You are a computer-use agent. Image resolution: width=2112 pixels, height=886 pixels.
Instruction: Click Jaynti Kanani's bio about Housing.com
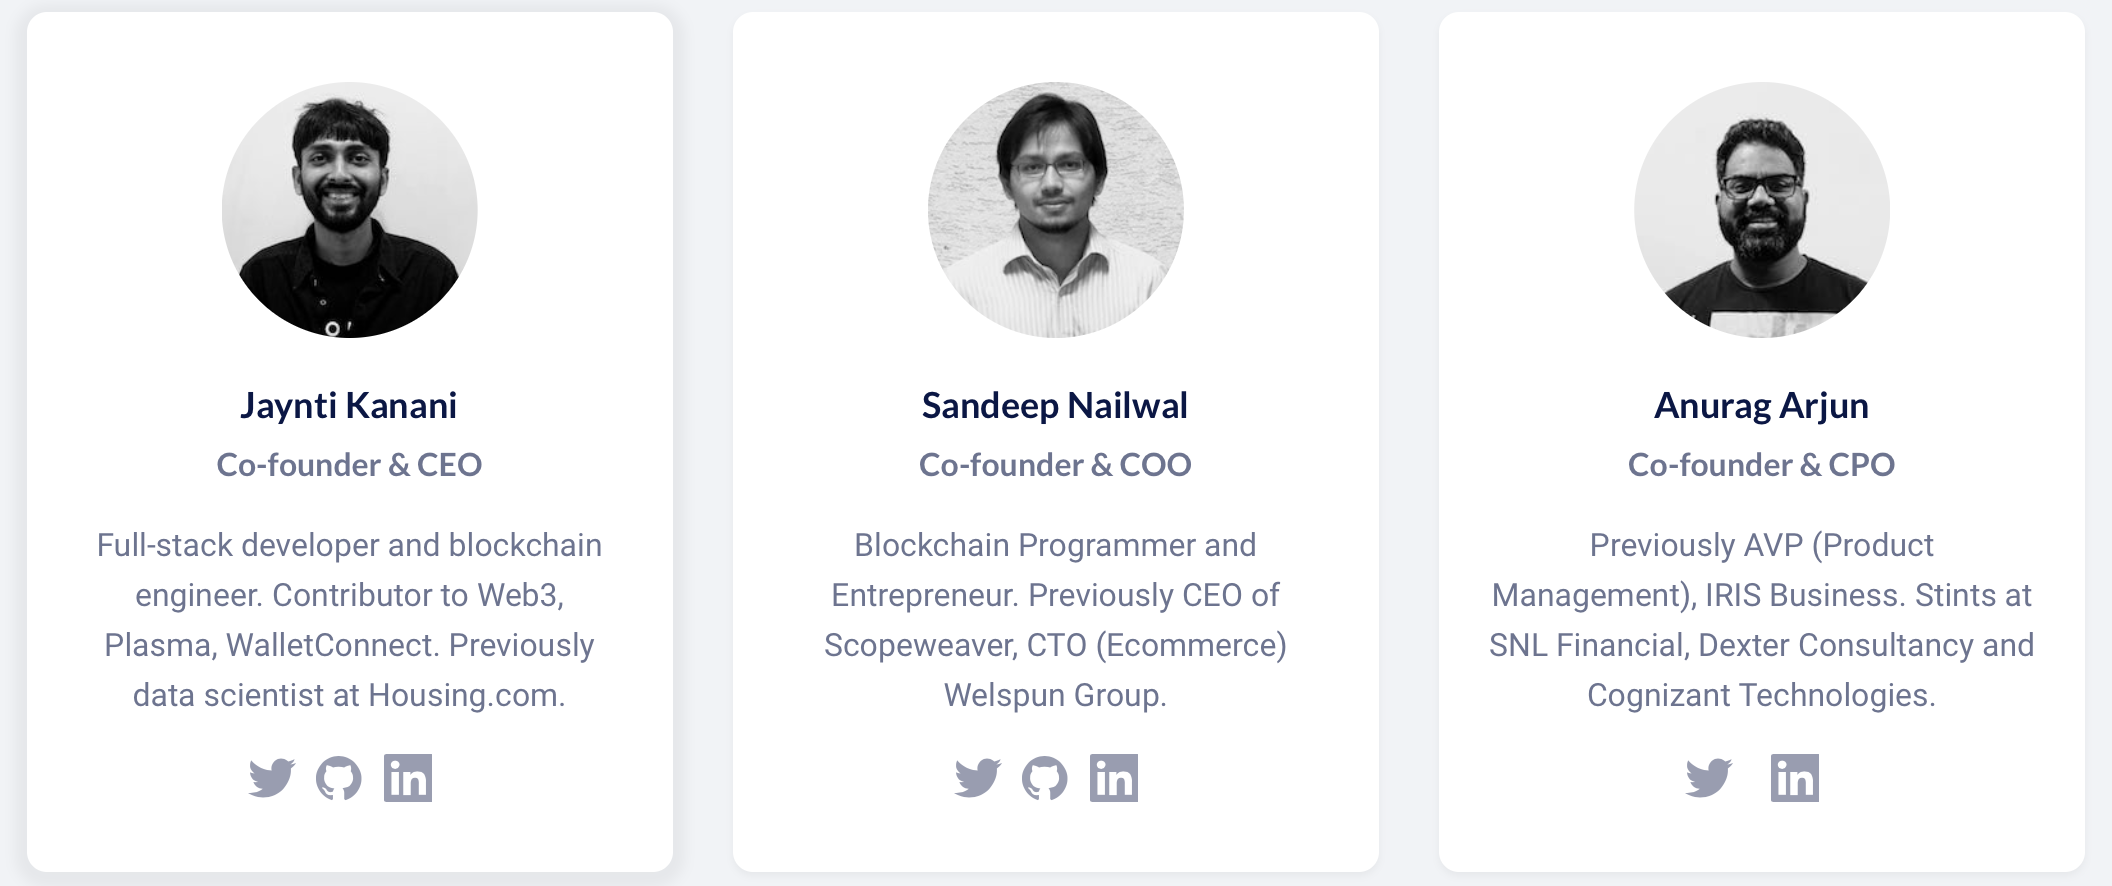pyautogui.click(x=349, y=620)
